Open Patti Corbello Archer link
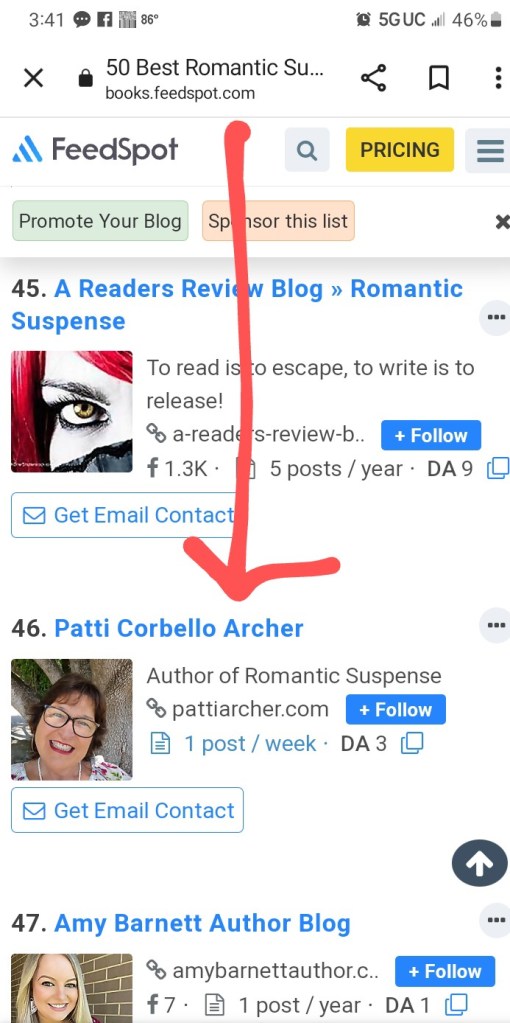Image resolution: width=510 pixels, height=1023 pixels. click(179, 628)
